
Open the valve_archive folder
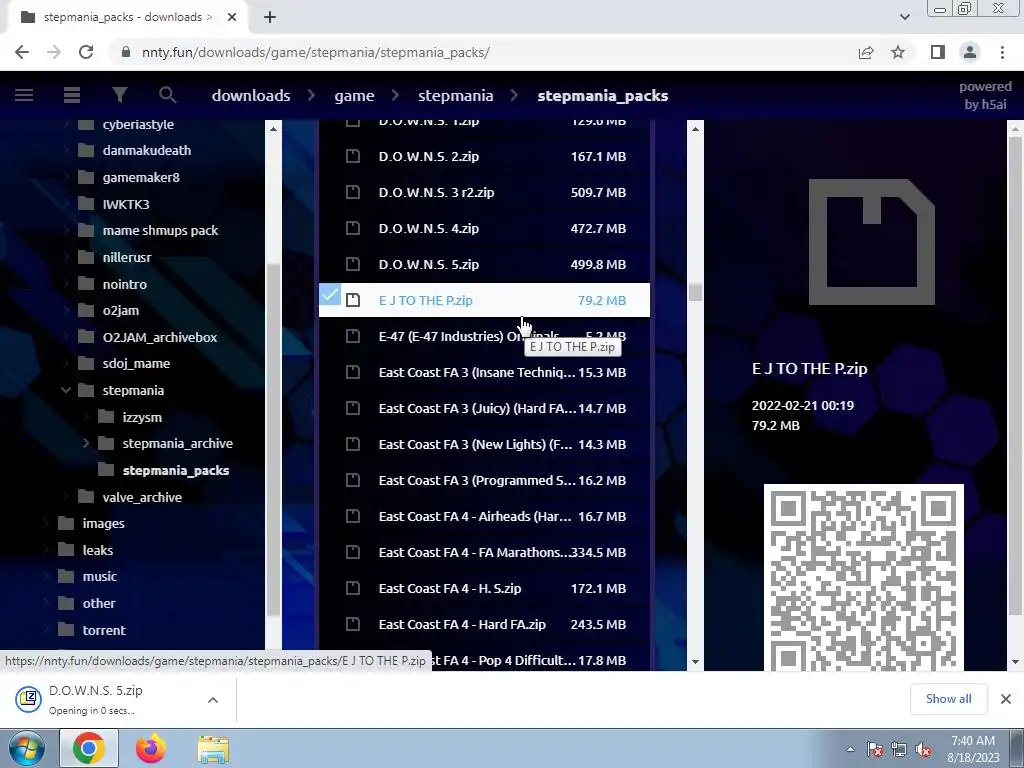pos(142,497)
